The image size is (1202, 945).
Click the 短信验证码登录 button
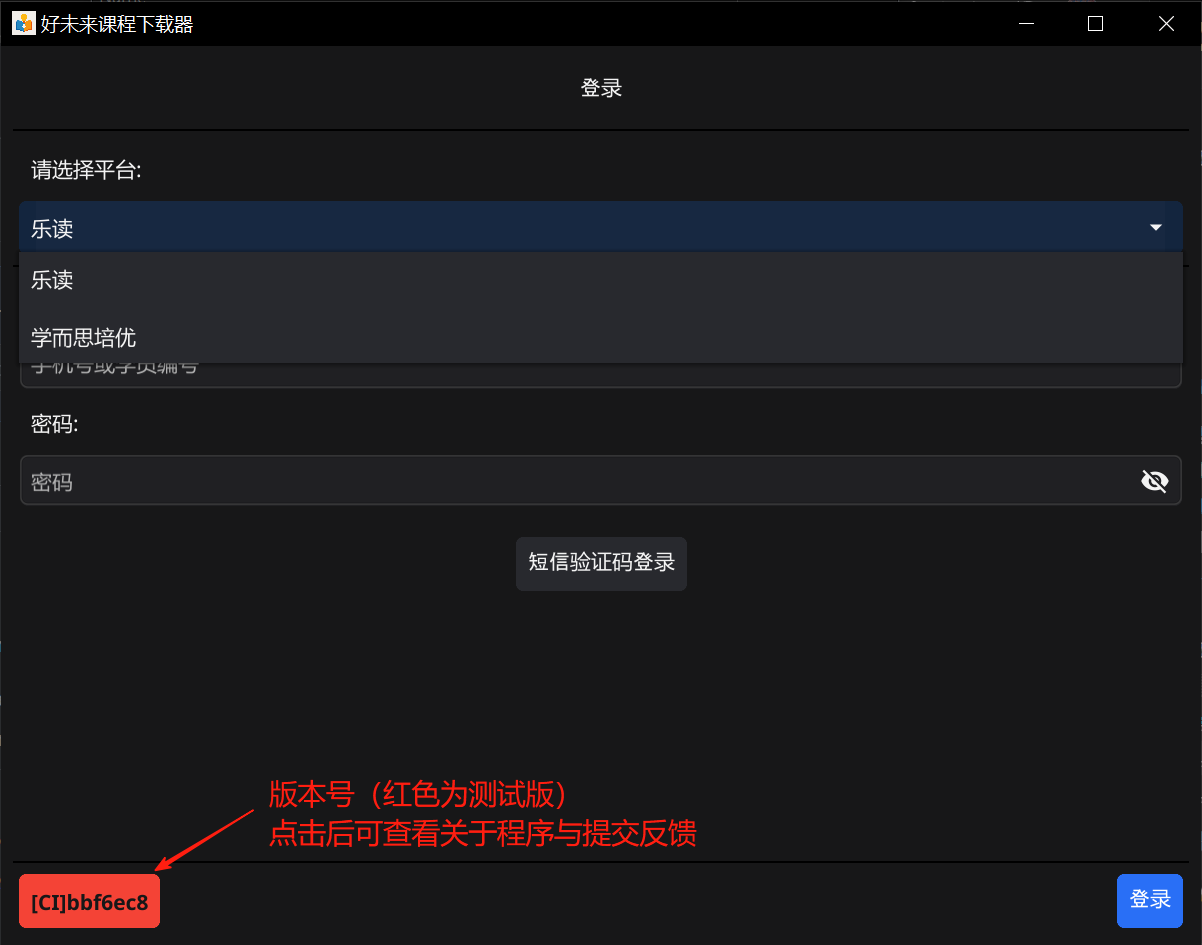[x=601, y=563]
